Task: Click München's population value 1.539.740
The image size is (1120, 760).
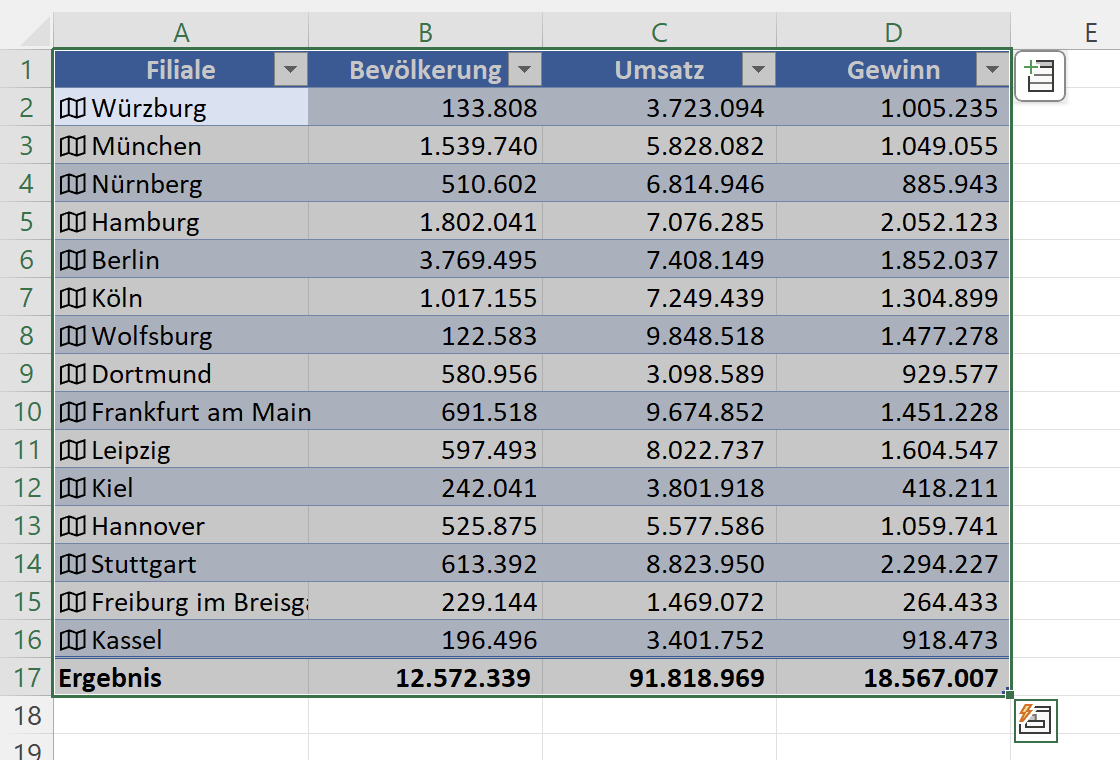Action: click(478, 146)
